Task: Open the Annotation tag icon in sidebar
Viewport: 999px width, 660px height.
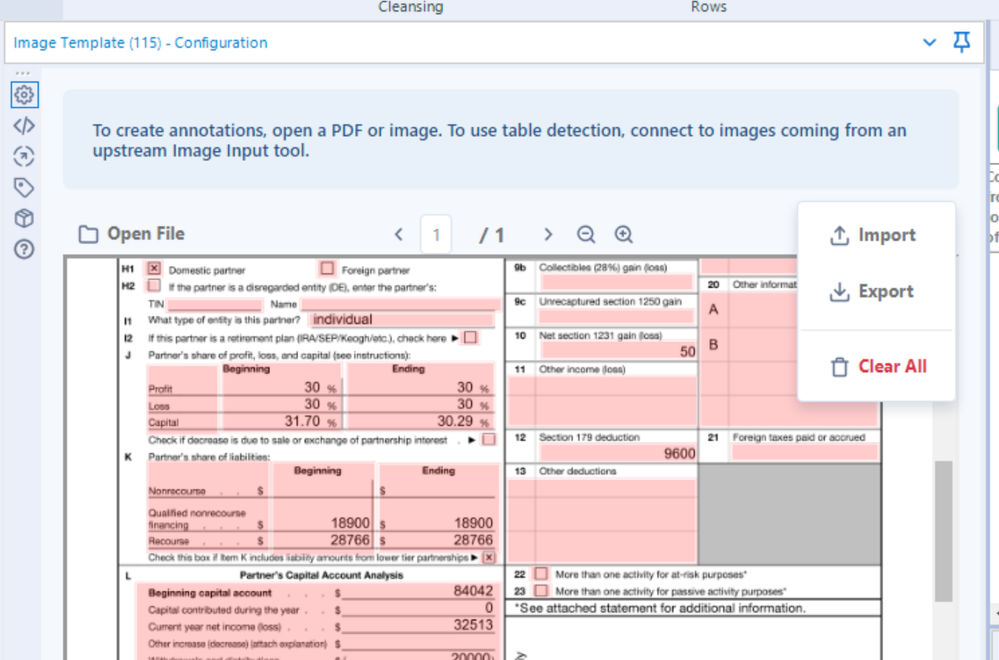Action: (x=24, y=187)
